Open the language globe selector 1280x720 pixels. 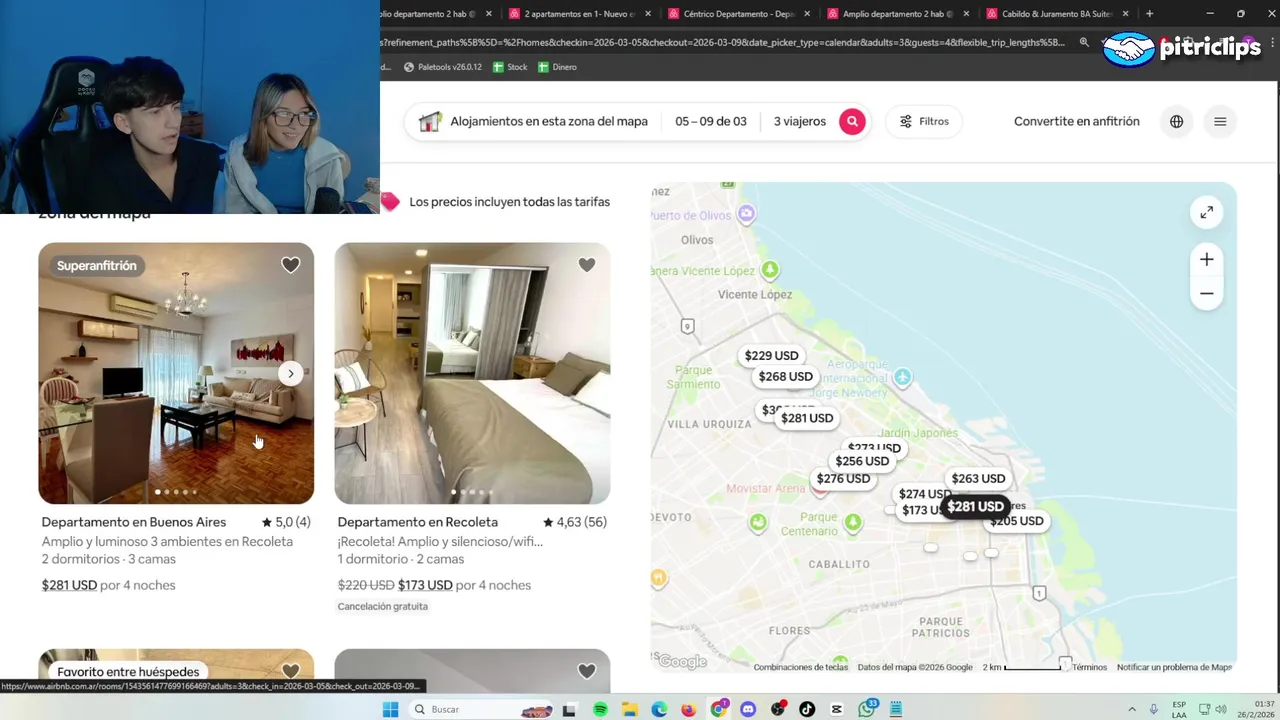(1176, 121)
